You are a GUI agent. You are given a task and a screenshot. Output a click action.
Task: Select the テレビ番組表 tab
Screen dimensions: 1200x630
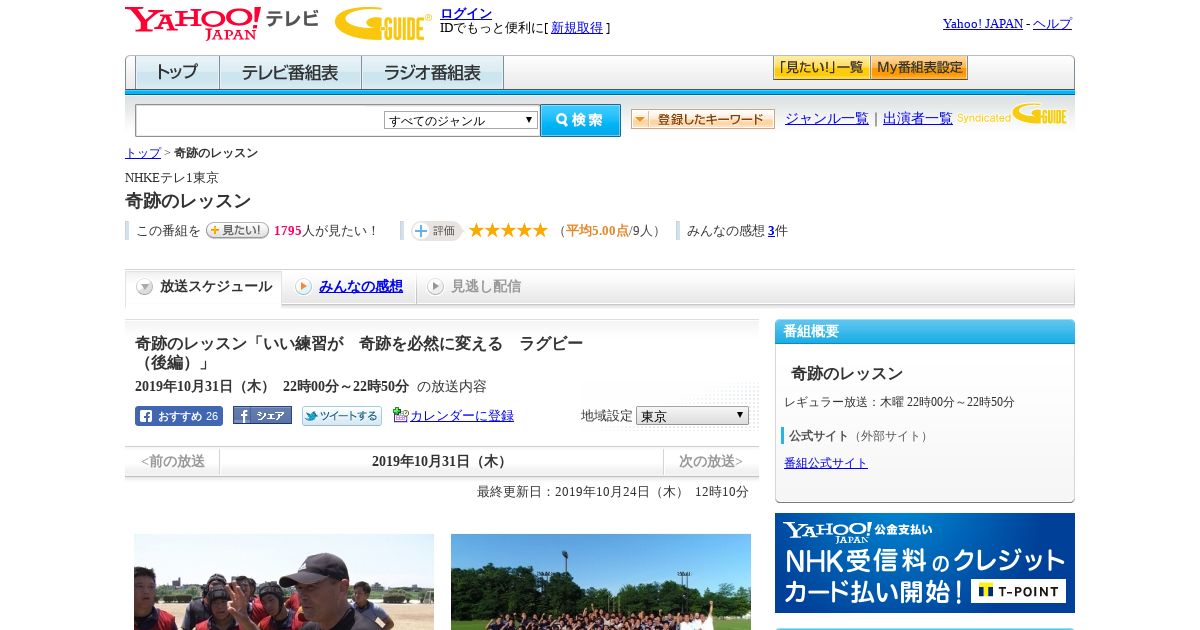point(290,73)
